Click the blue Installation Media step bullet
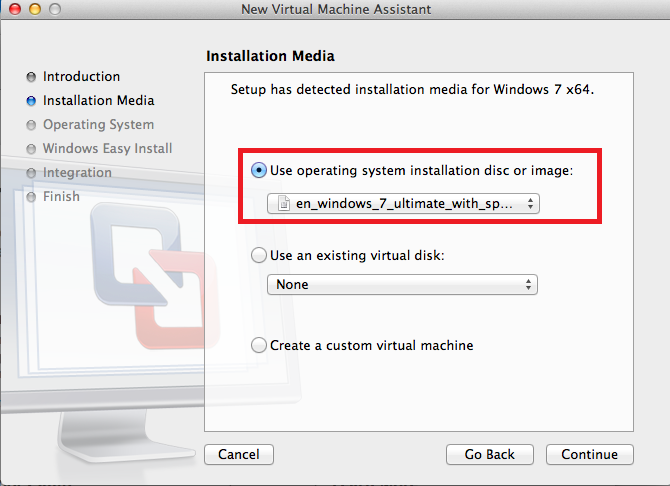Image resolution: width=670 pixels, height=486 pixels. coord(32,101)
